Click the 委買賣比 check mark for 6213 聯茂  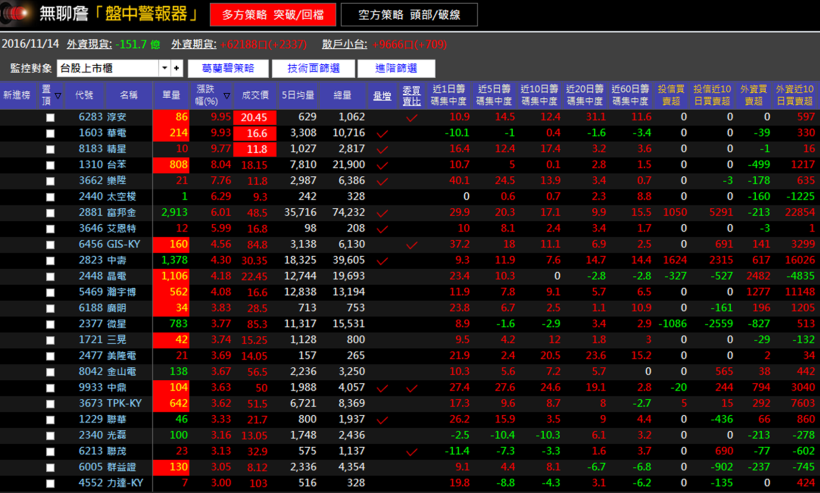tap(412, 452)
